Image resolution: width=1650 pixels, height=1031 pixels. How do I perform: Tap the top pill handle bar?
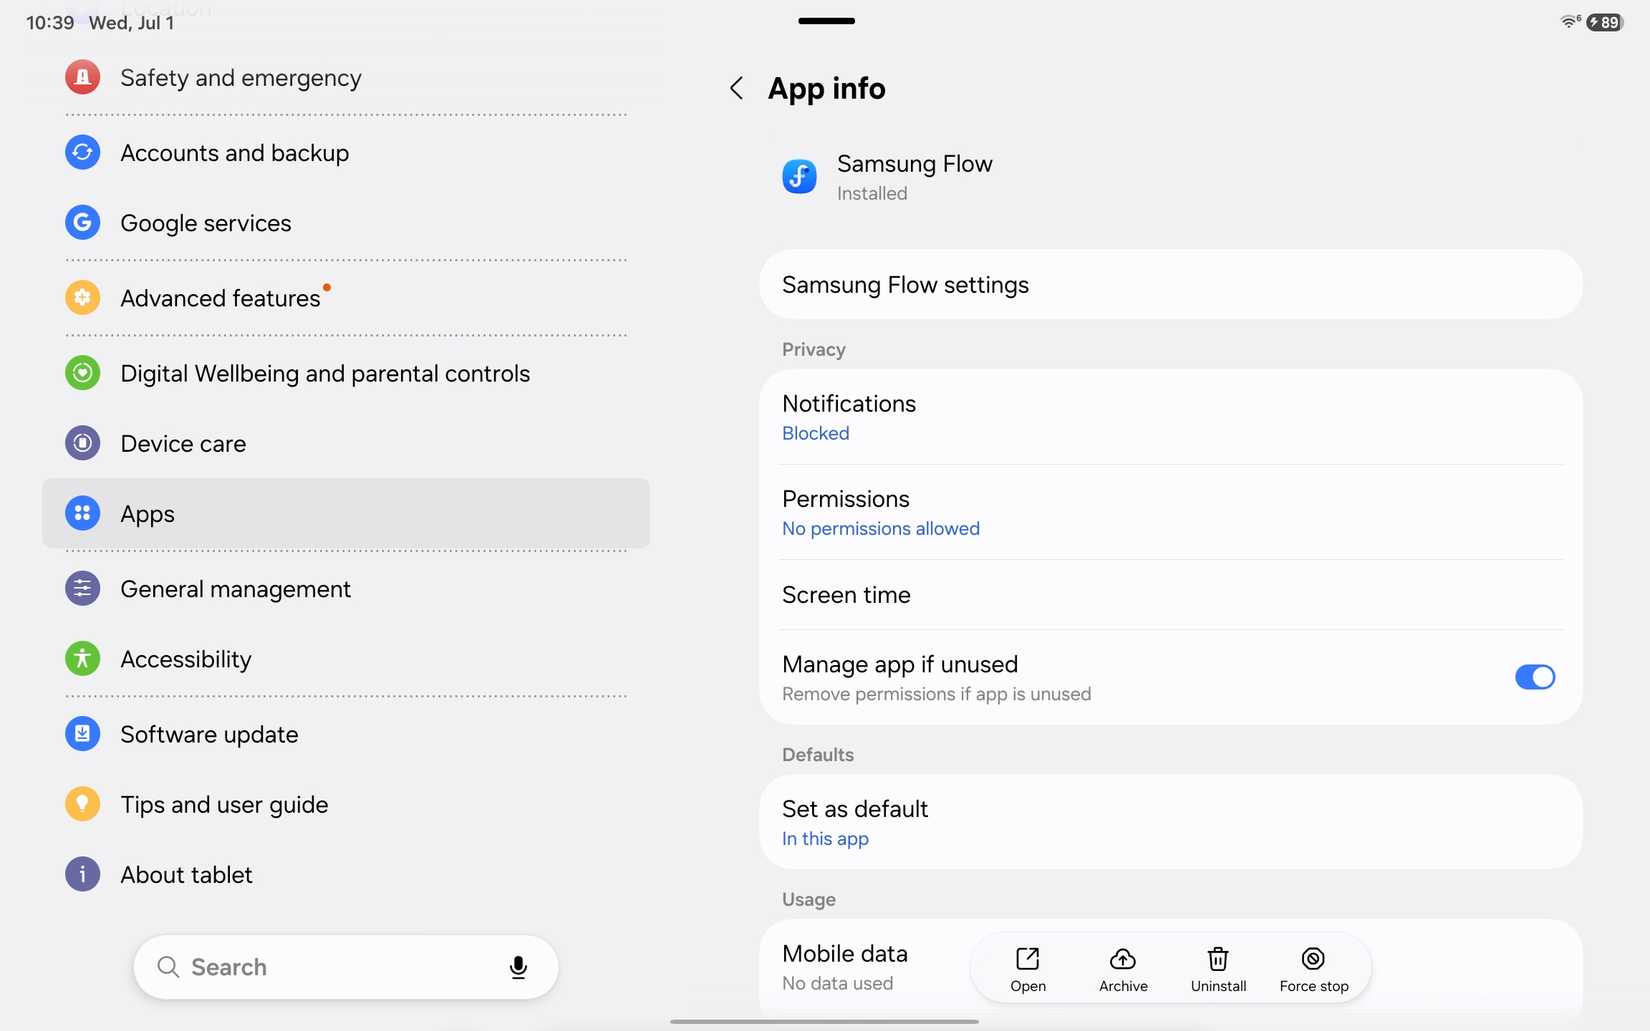(826, 20)
